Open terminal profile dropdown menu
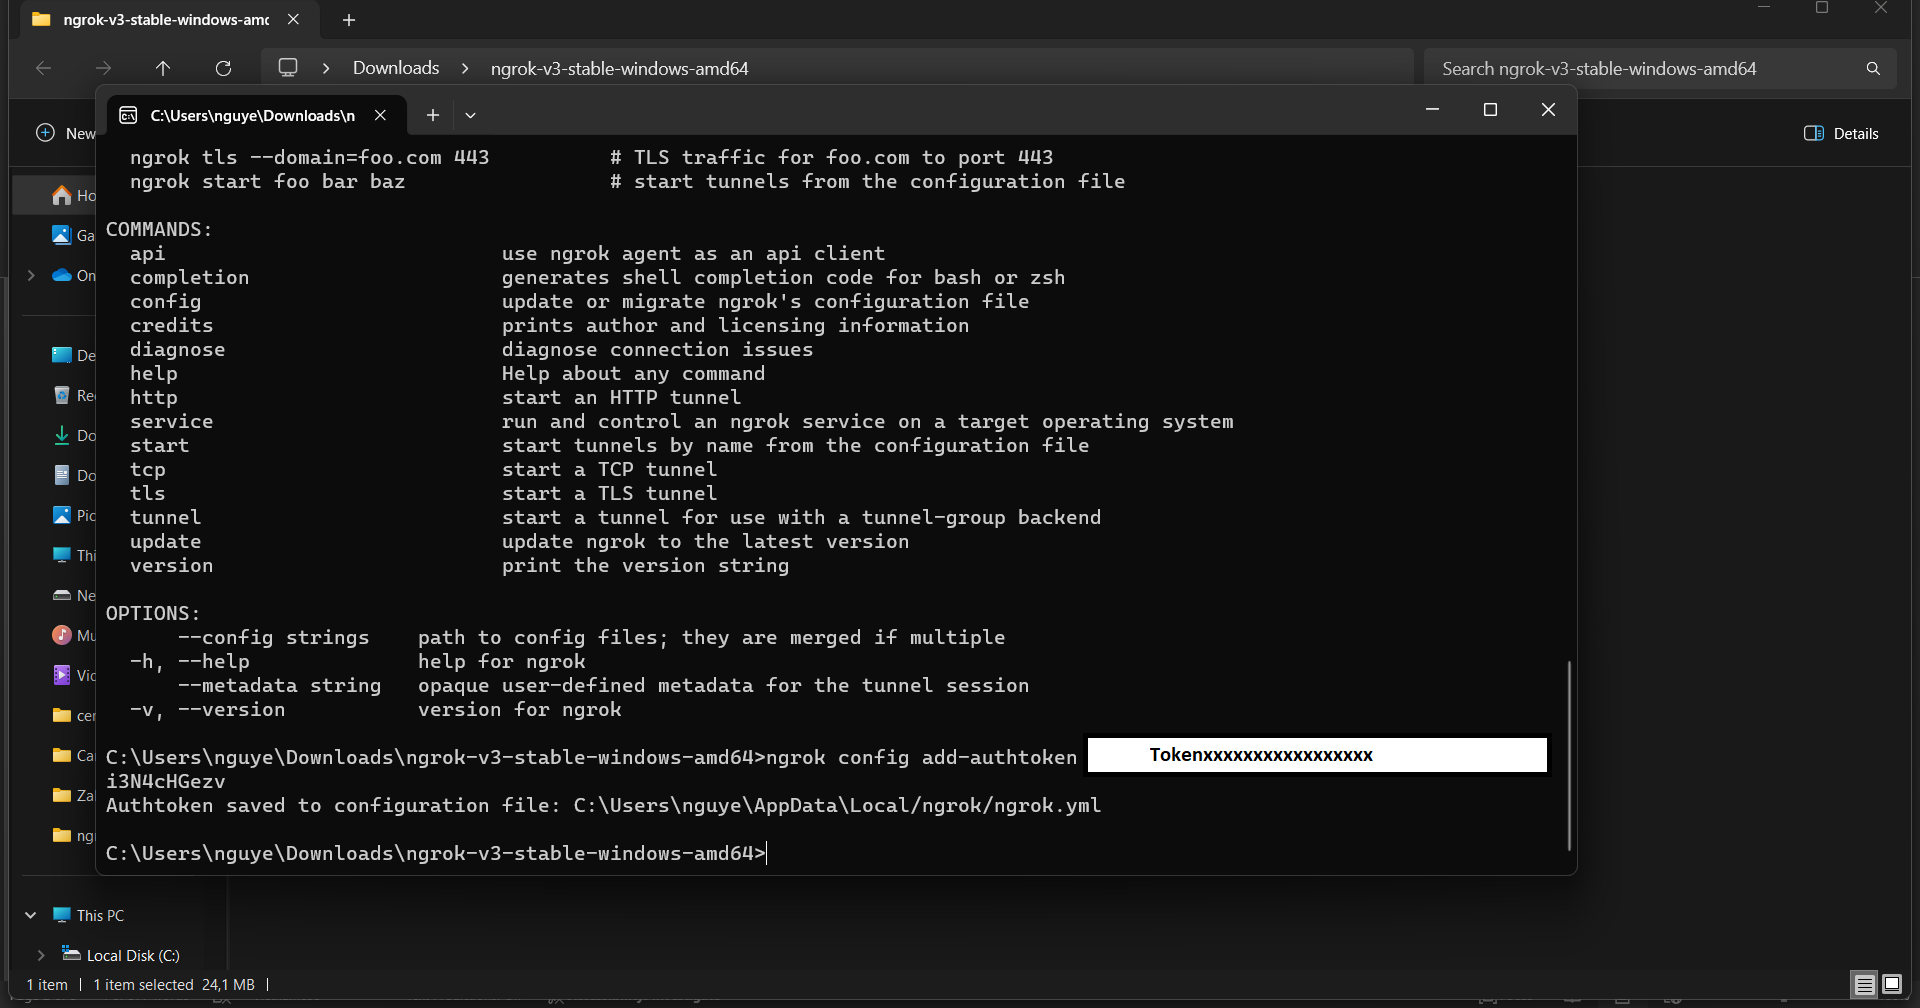The image size is (1920, 1008). click(x=470, y=115)
